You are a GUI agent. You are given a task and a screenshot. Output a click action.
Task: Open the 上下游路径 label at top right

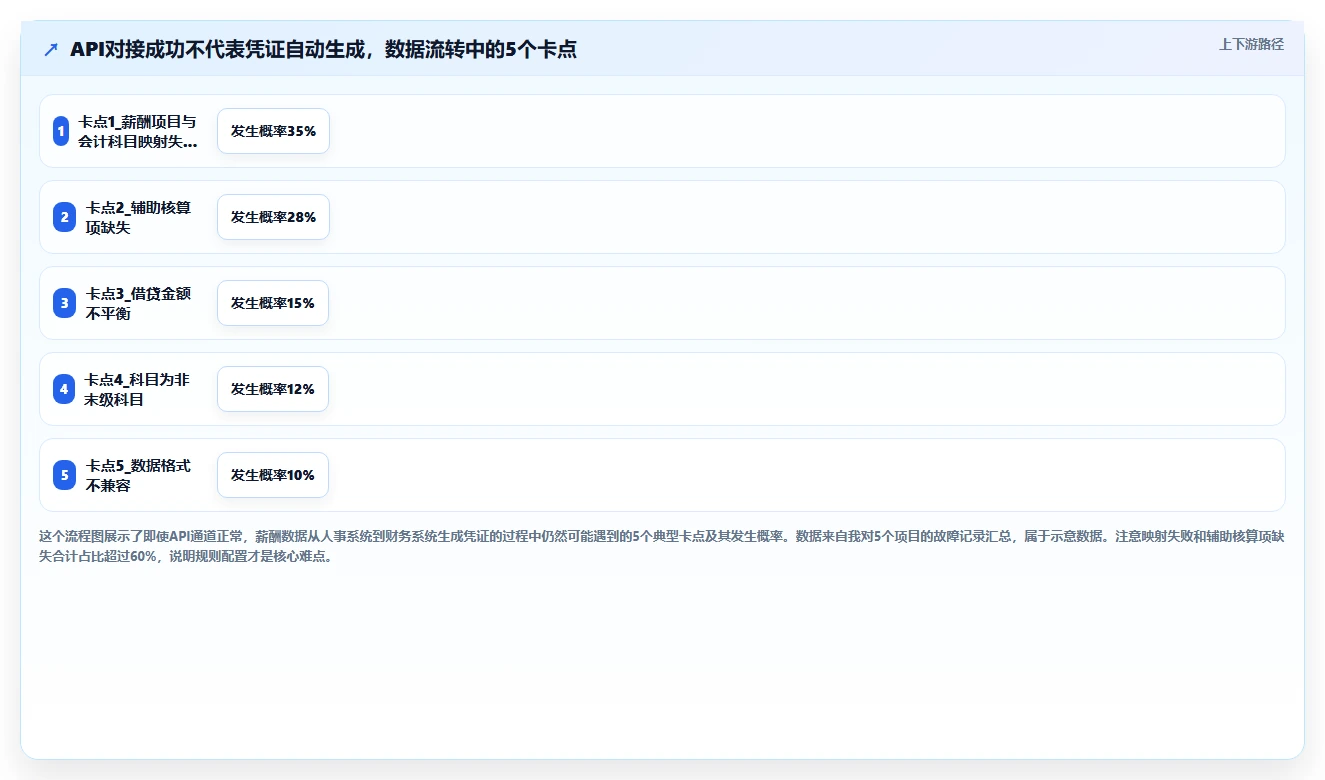1251,44
